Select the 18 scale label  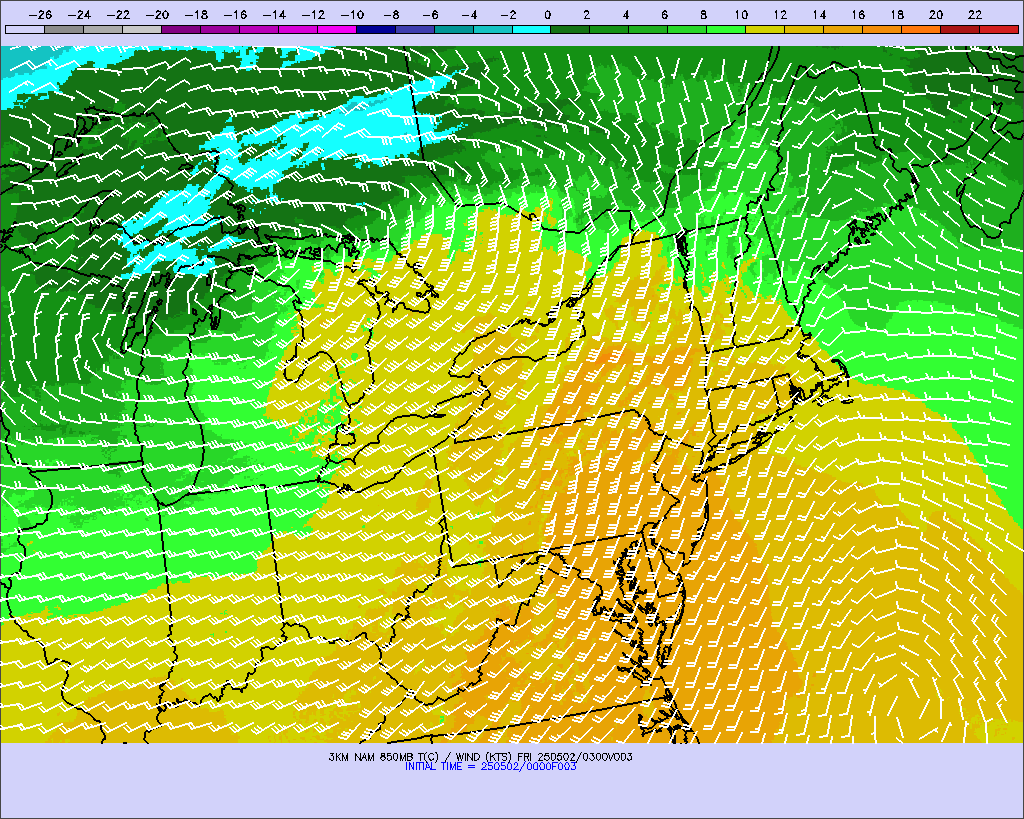click(x=897, y=14)
